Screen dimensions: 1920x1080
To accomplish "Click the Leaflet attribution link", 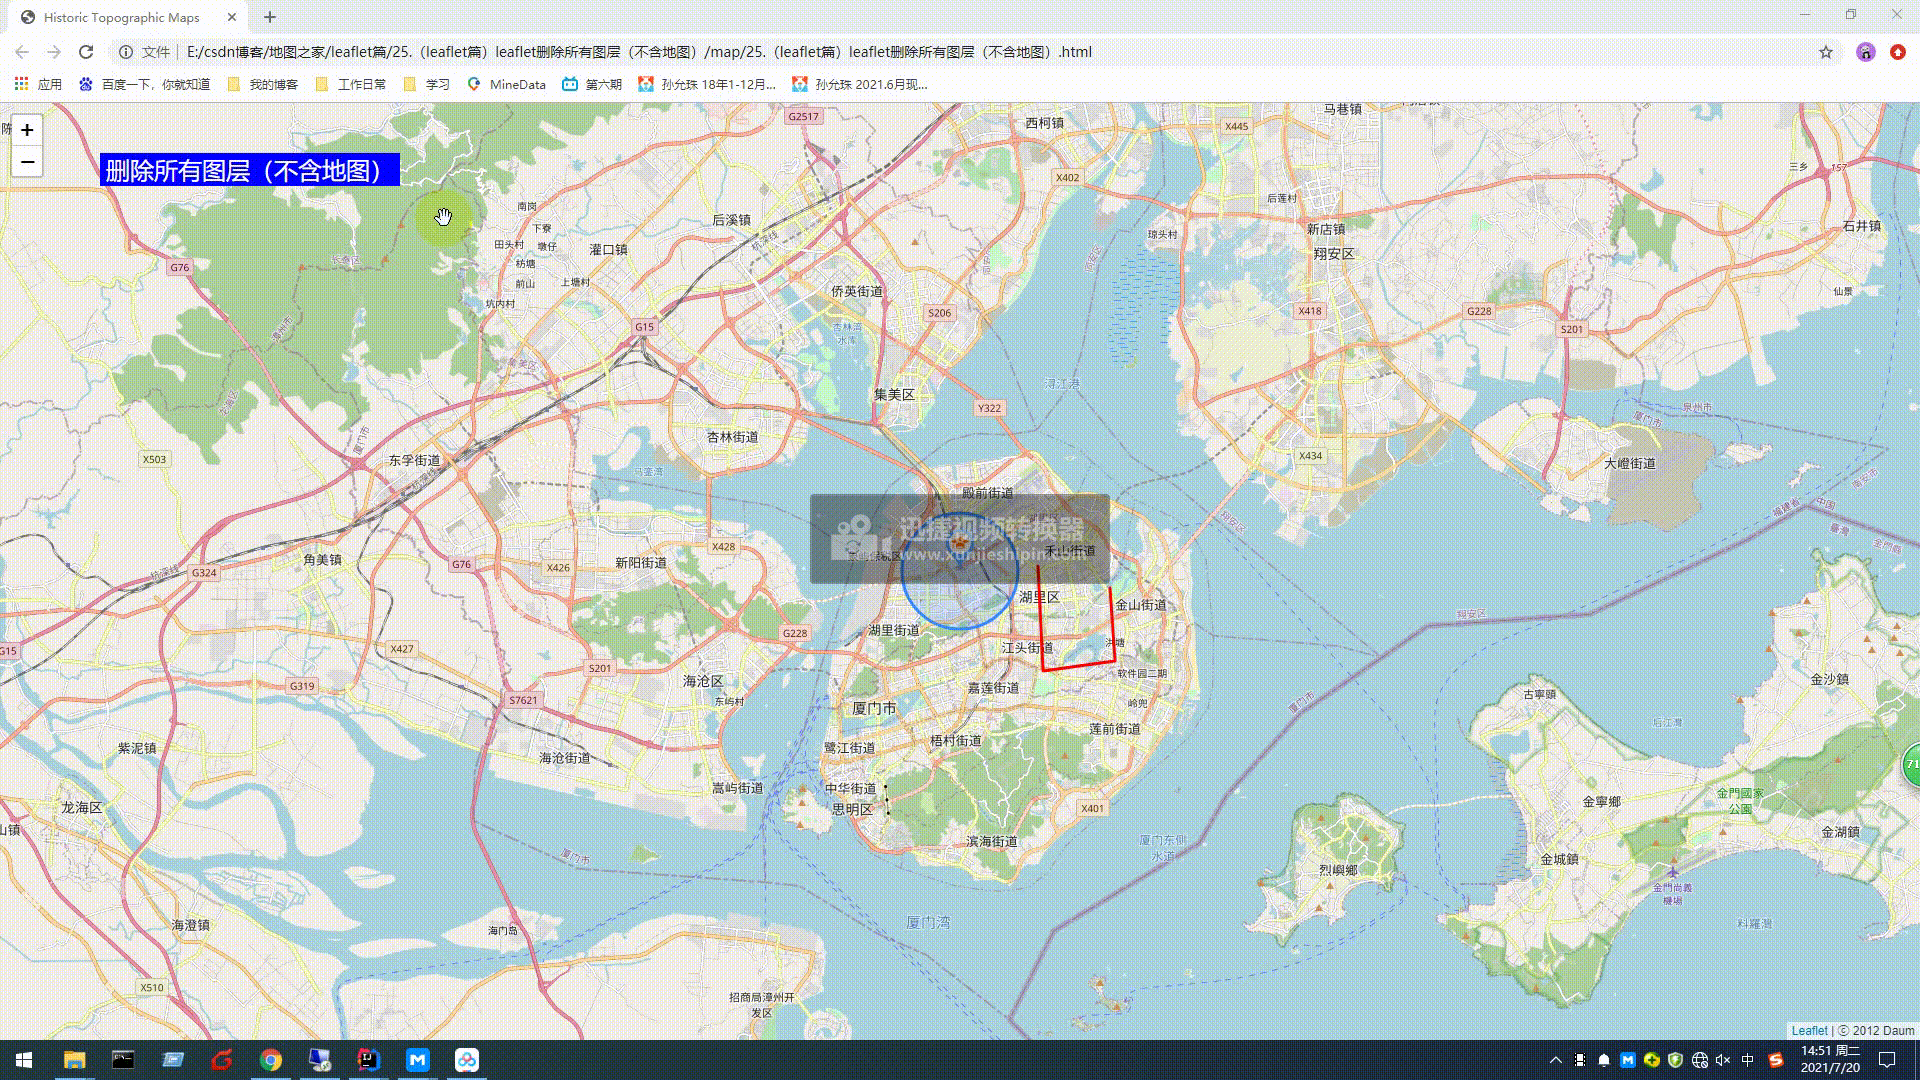I will coord(1808,1030).
